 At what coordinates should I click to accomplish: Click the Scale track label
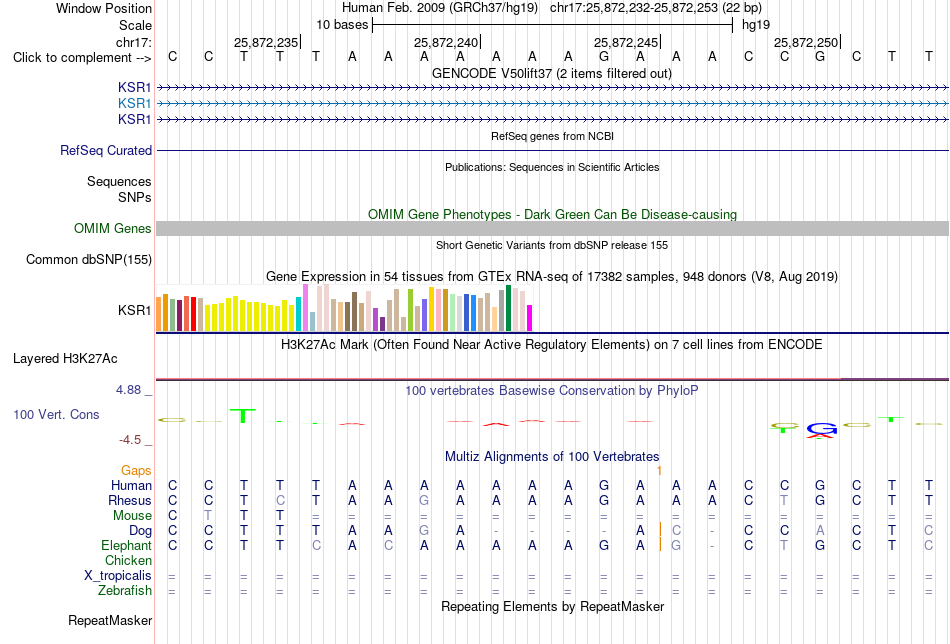(x=135, y=25)
